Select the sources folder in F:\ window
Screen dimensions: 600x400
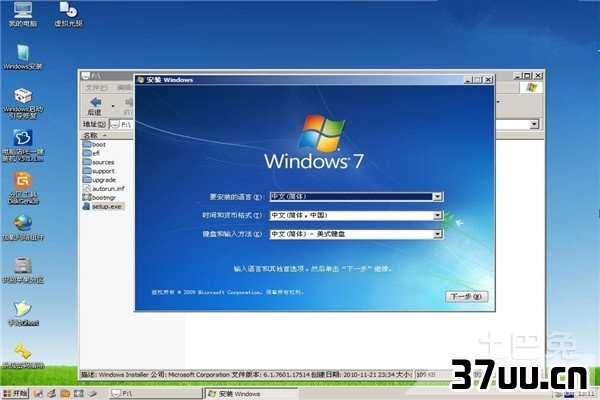coord(98,162)
